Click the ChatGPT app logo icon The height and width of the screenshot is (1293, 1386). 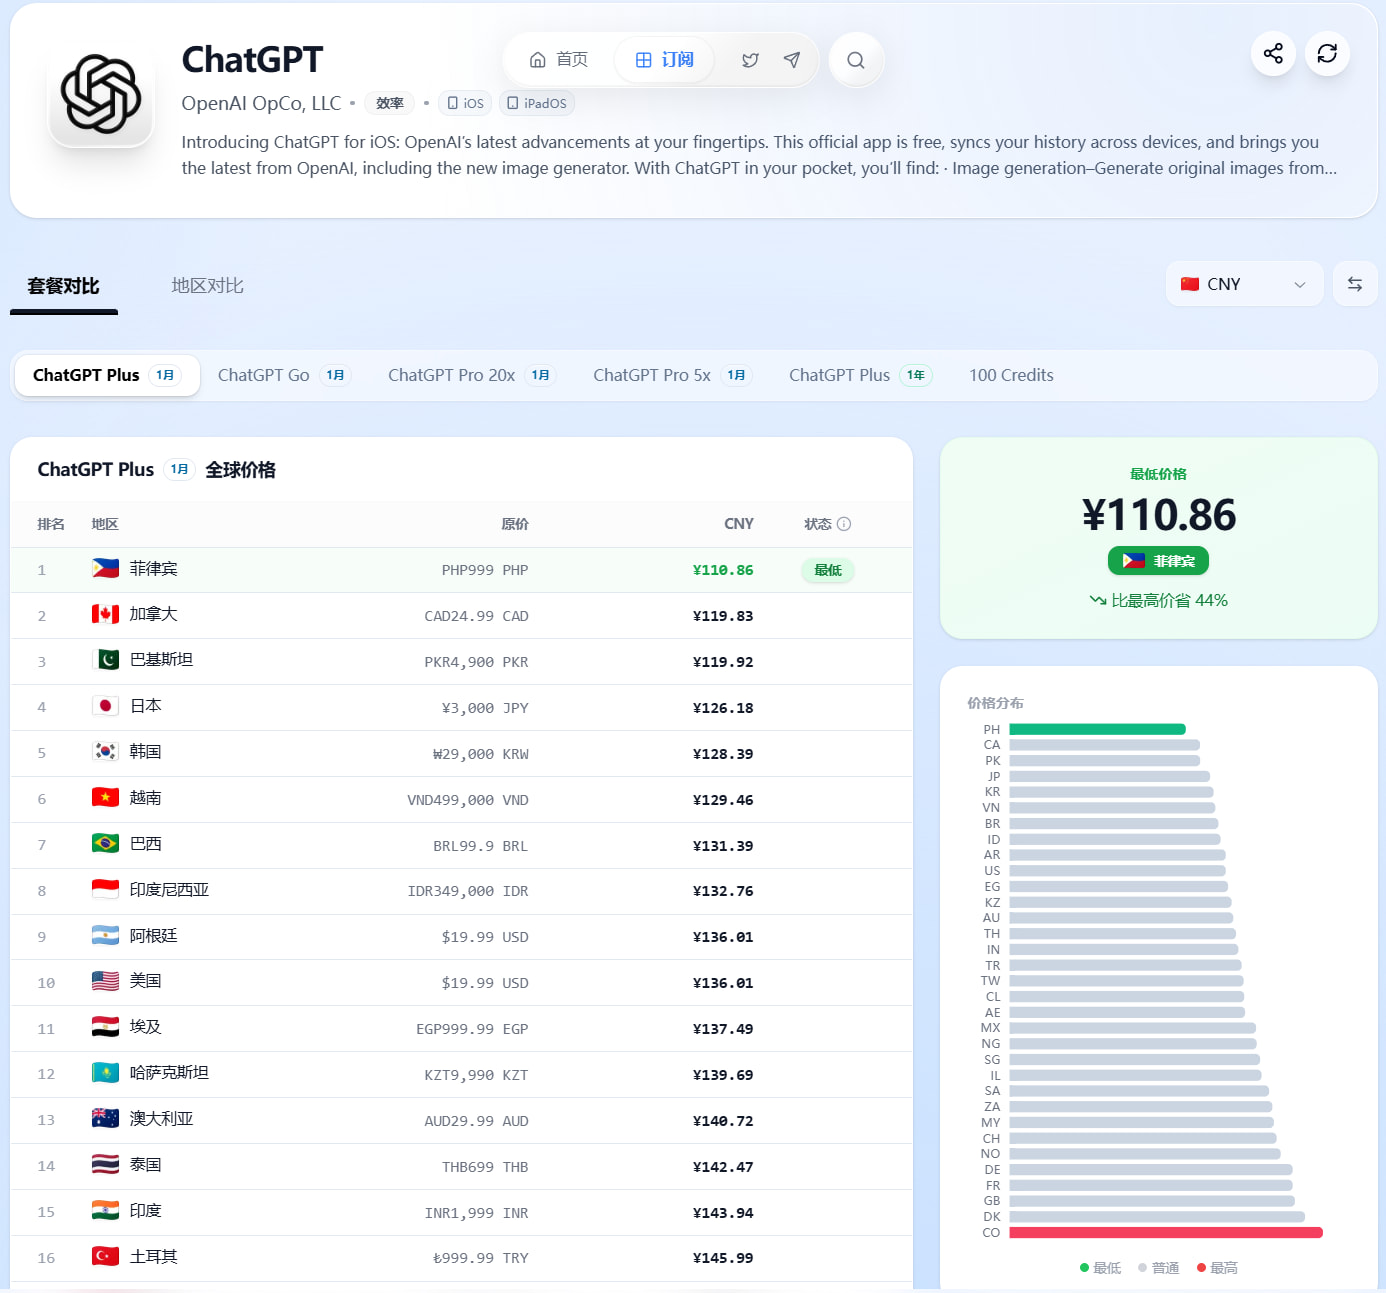(x=101, y=95)
